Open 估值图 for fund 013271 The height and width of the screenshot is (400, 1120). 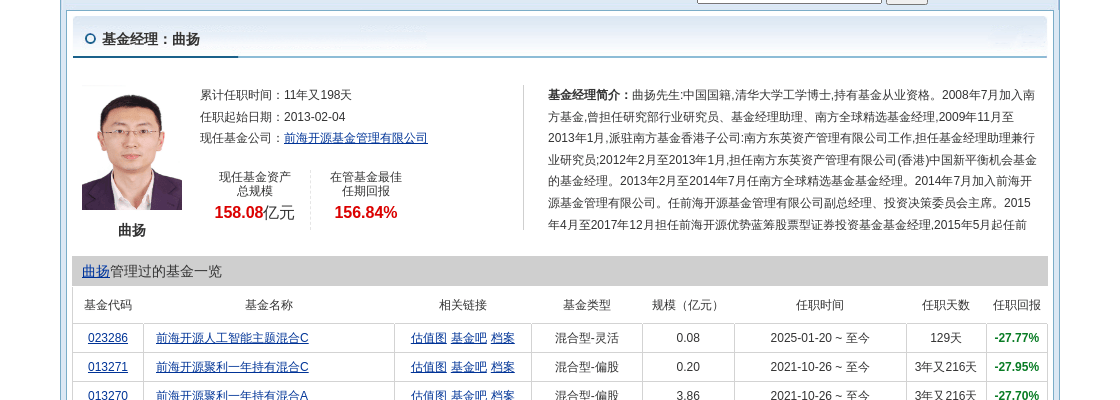[x=429, y=367]
